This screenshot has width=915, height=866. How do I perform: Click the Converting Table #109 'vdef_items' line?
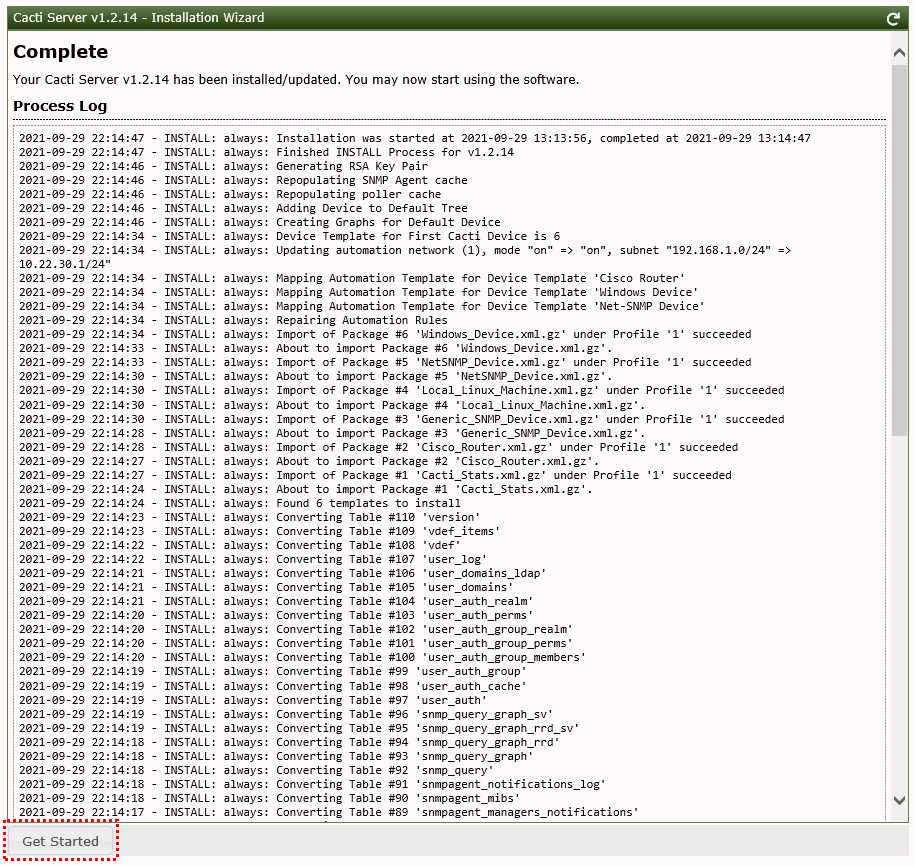[x=260, y=532]
